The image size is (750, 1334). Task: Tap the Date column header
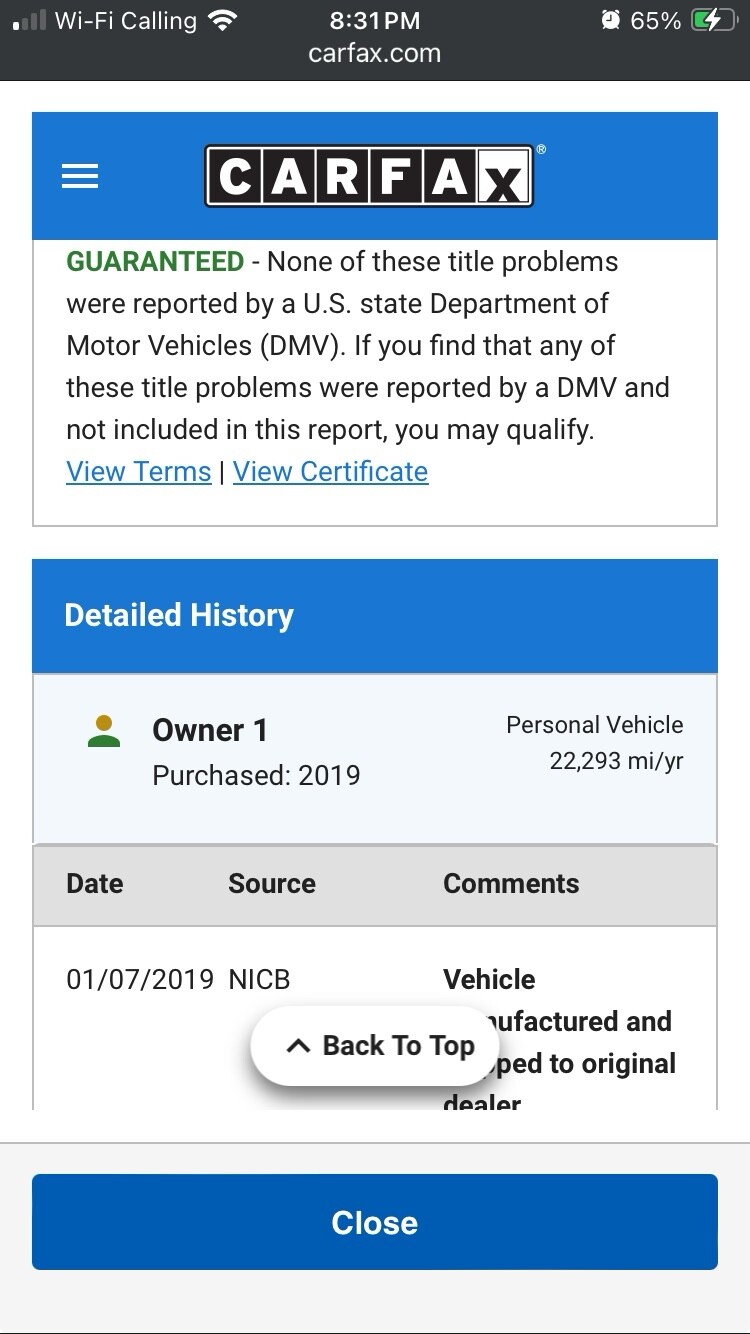point(95,884)
